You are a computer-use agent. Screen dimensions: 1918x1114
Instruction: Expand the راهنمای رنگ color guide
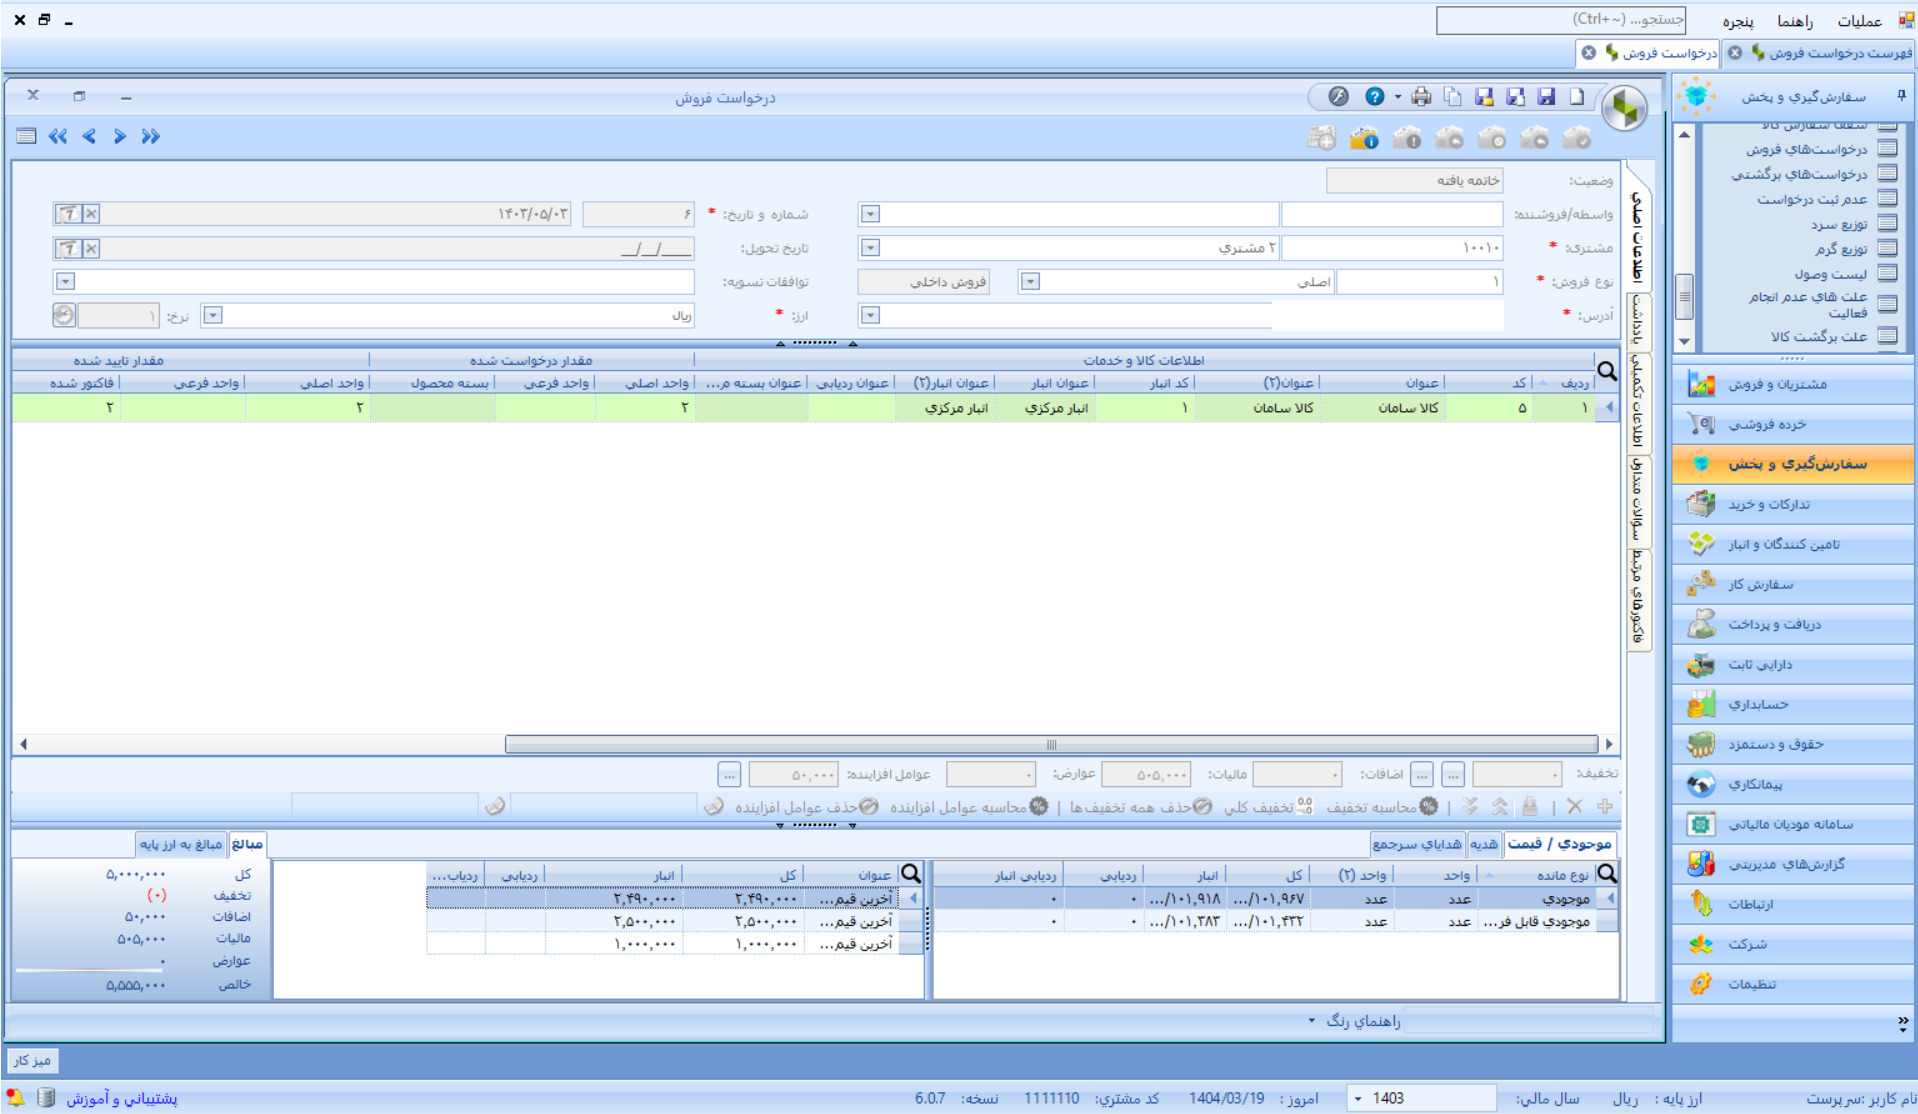tap(1354, 1021)
